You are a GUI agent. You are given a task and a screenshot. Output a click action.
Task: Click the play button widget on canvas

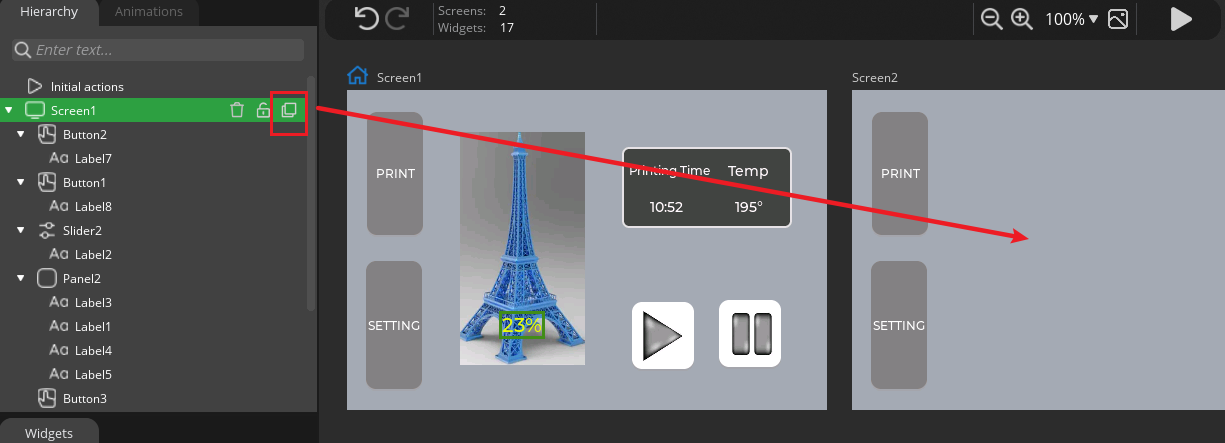pyautogui.click(x=663, y=335)
